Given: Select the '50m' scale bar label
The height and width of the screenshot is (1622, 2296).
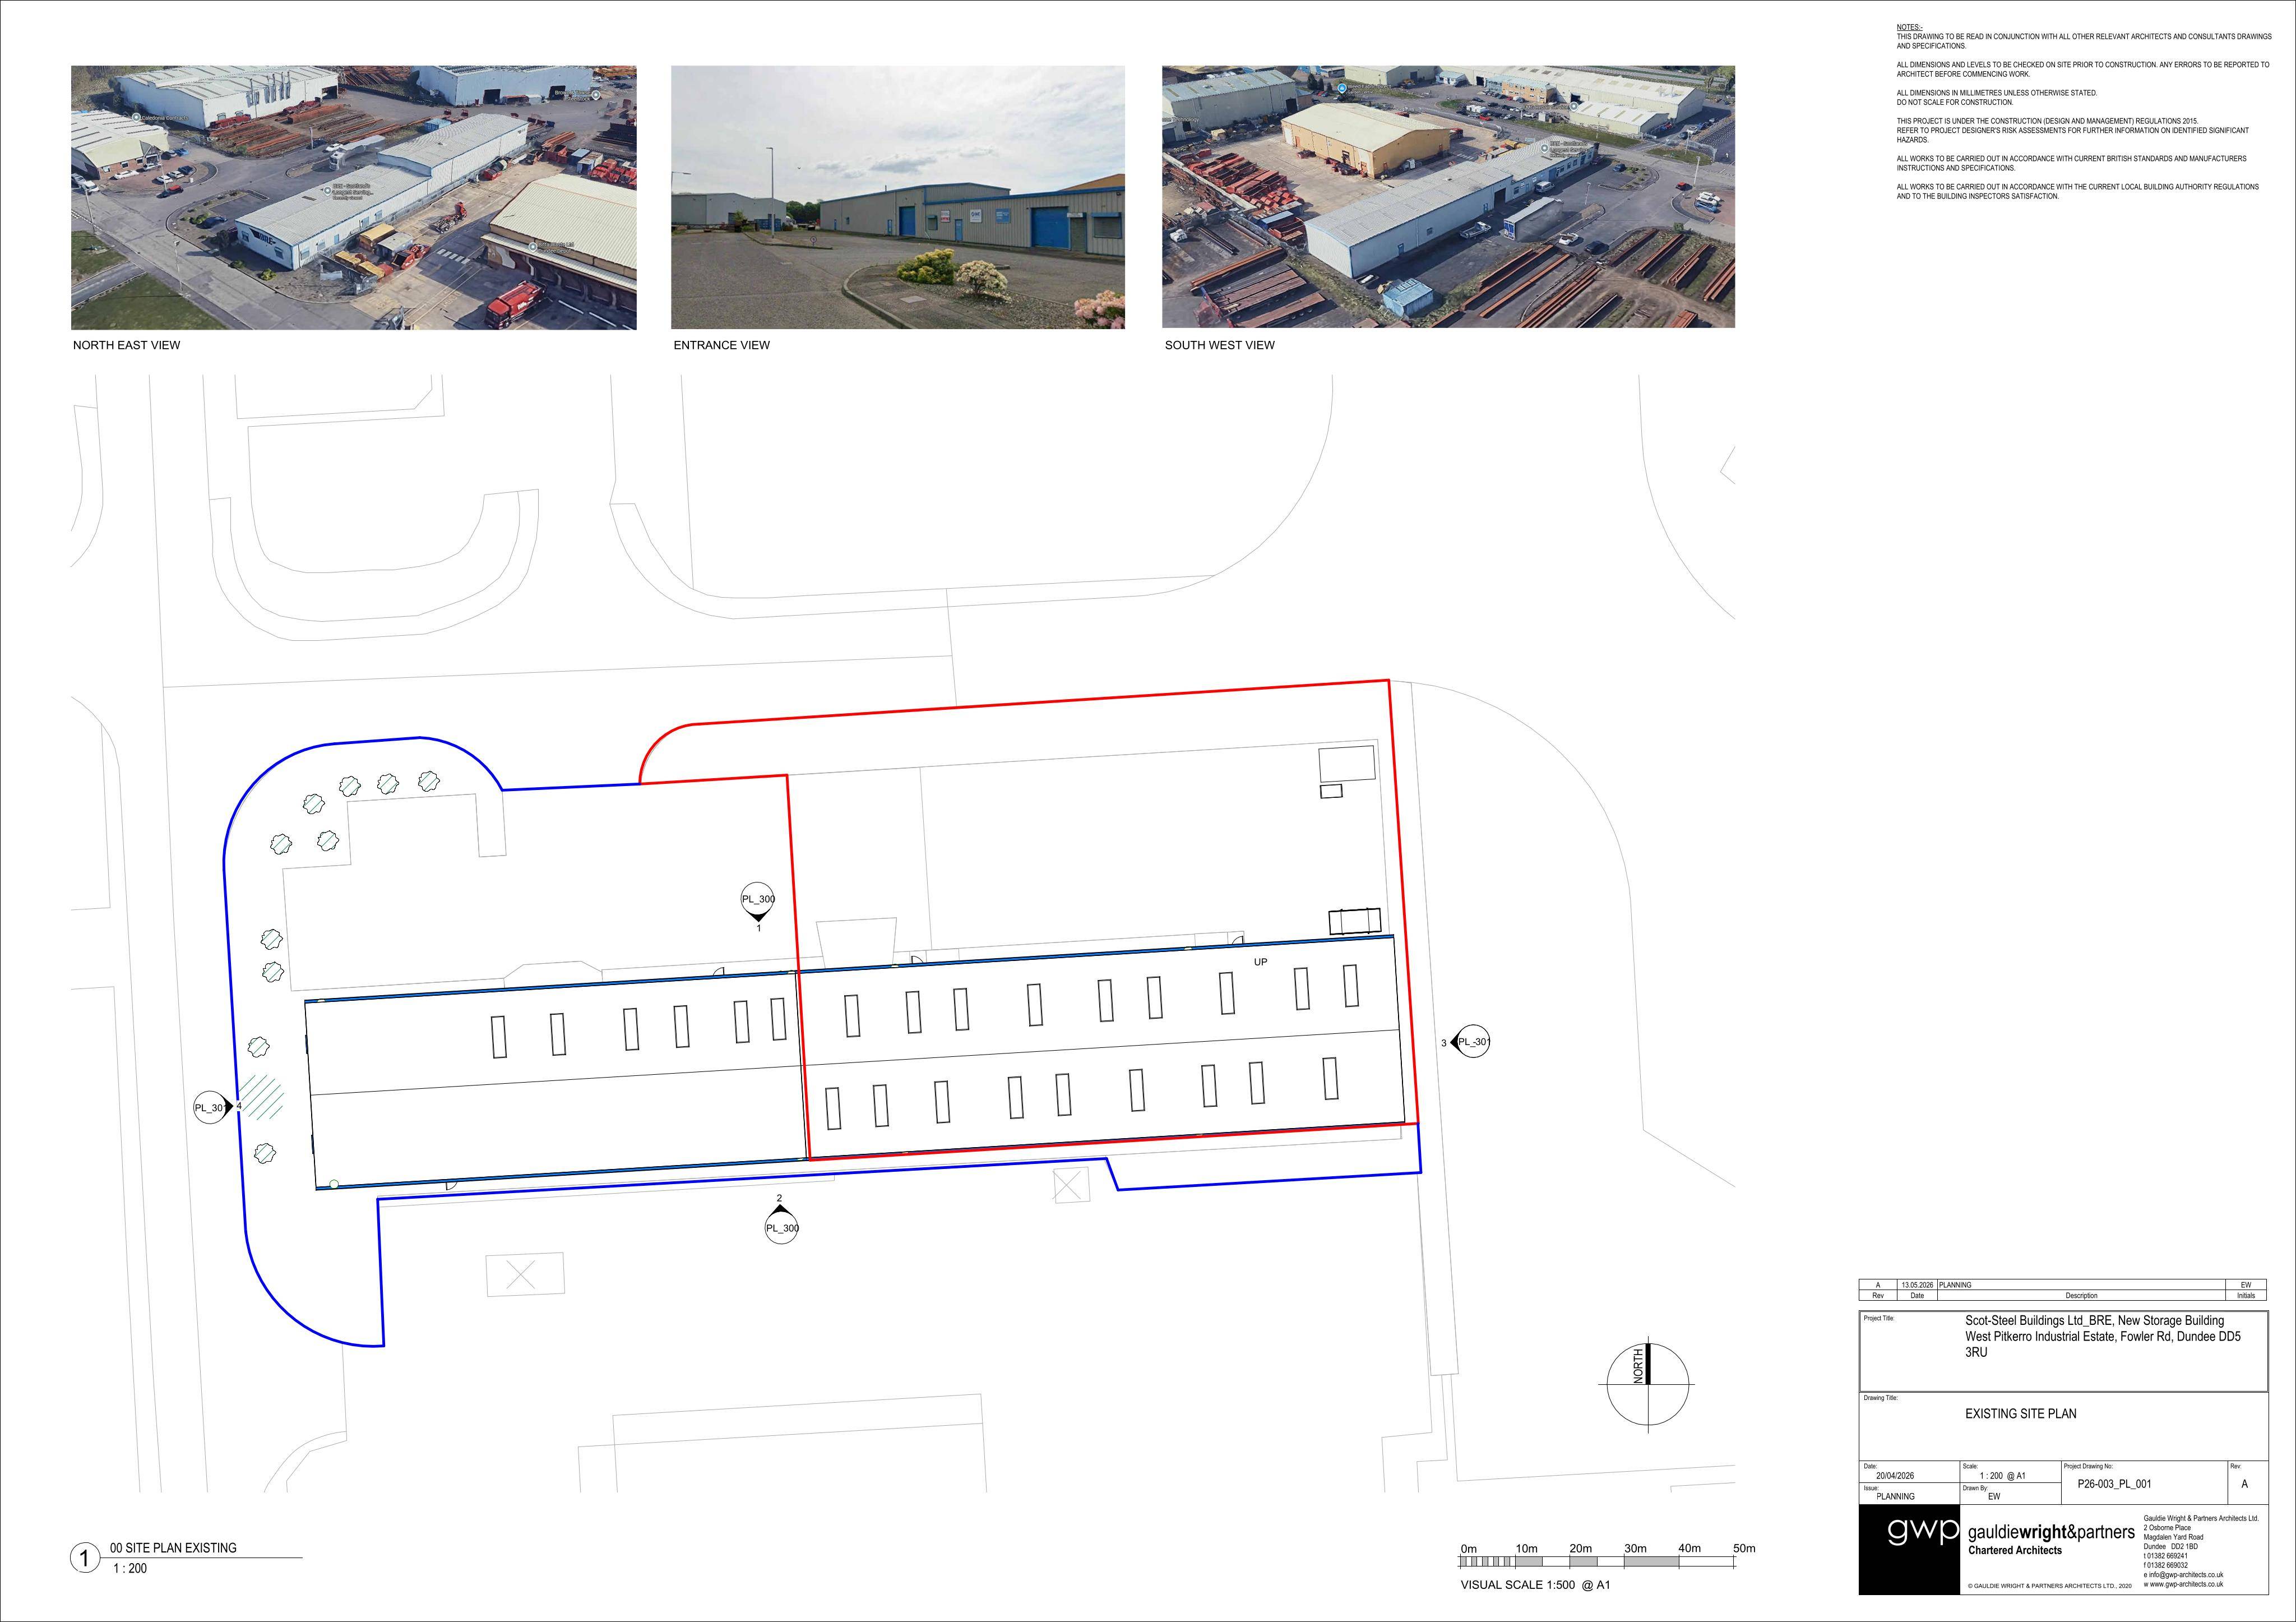Looking at the screenshot, I should point(1744,1548).
